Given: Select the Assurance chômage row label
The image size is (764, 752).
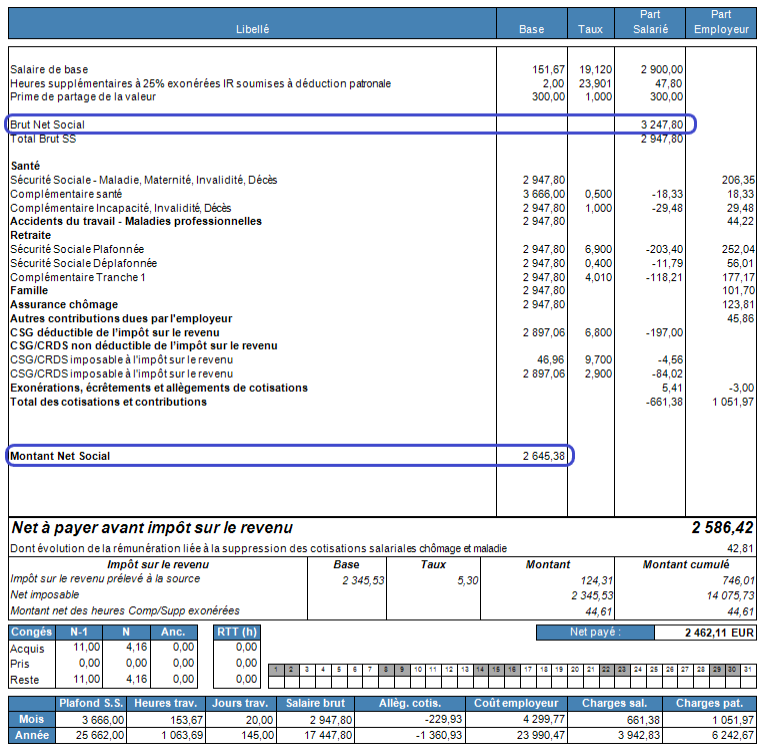Looking at the screenshot, I should 64,304.
